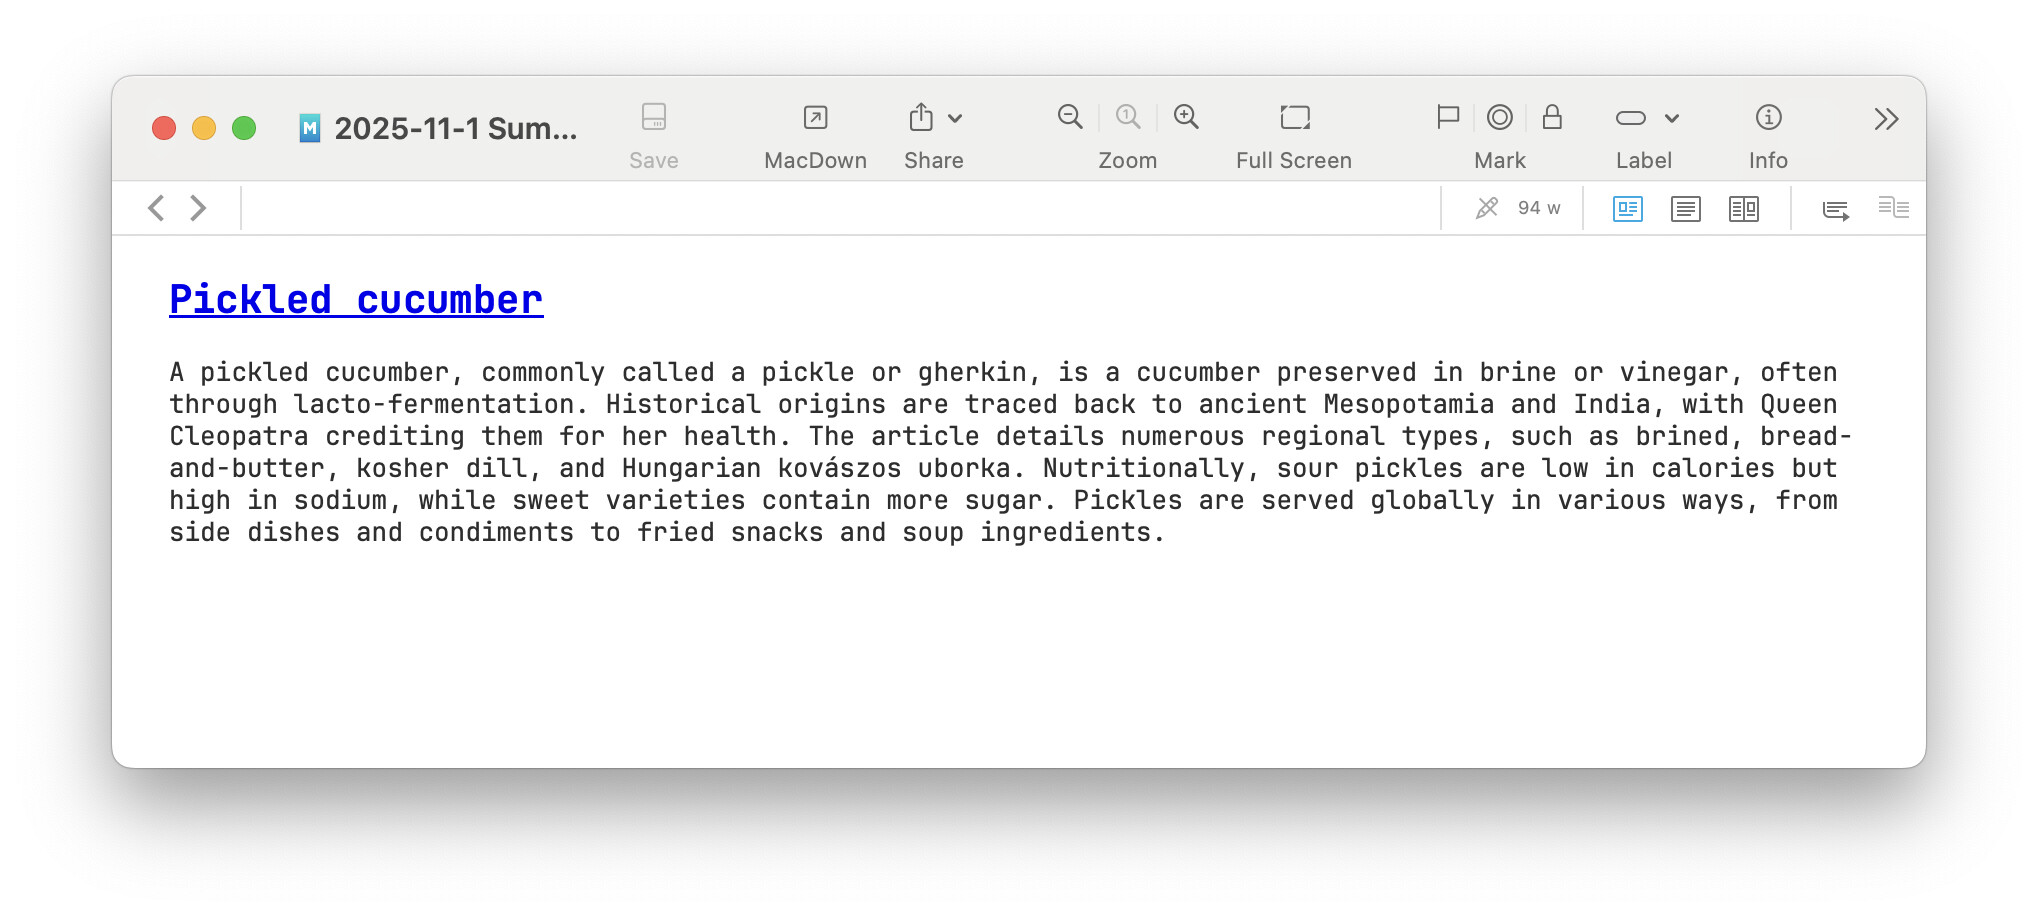Open the document in MacDown

pyautogui.click(x=815, y=118)
